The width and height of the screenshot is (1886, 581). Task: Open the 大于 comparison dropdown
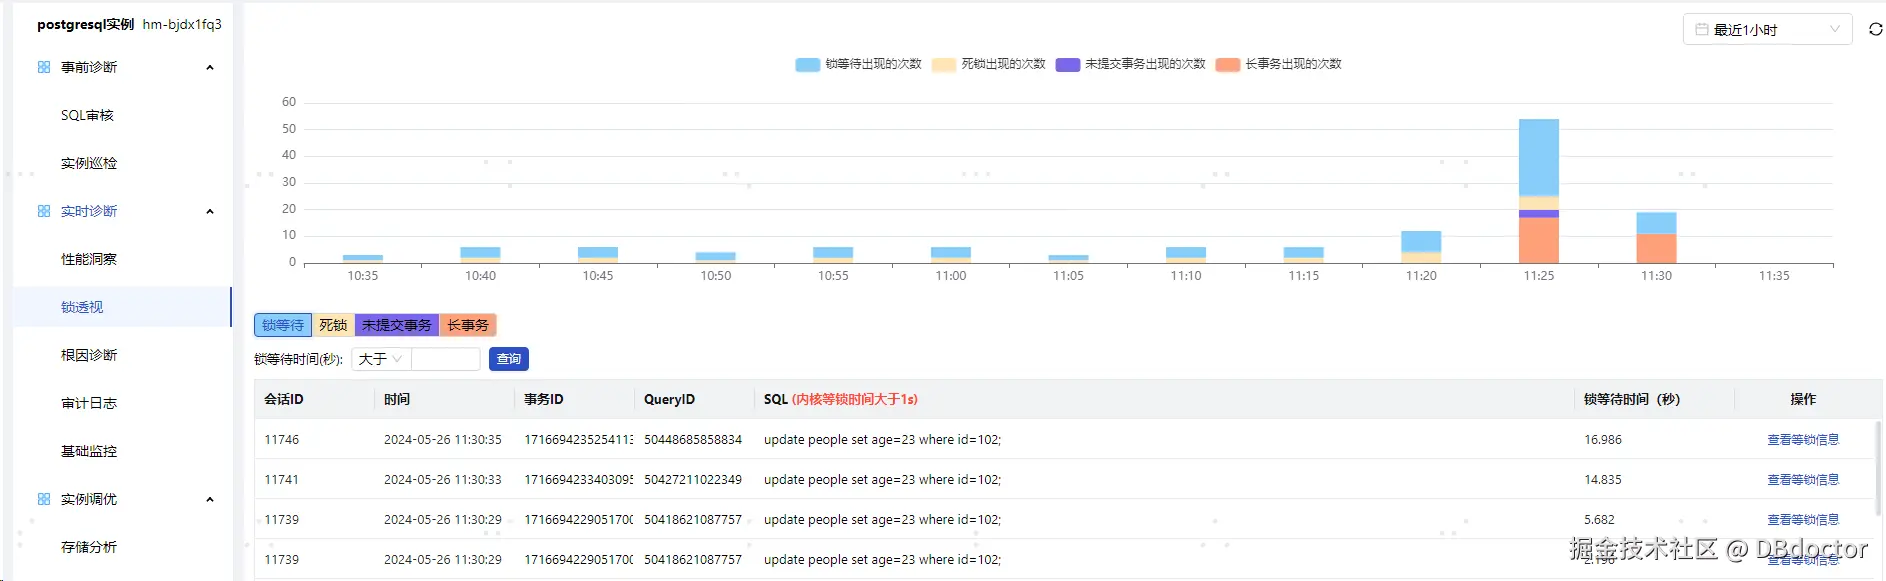point(381,359)
